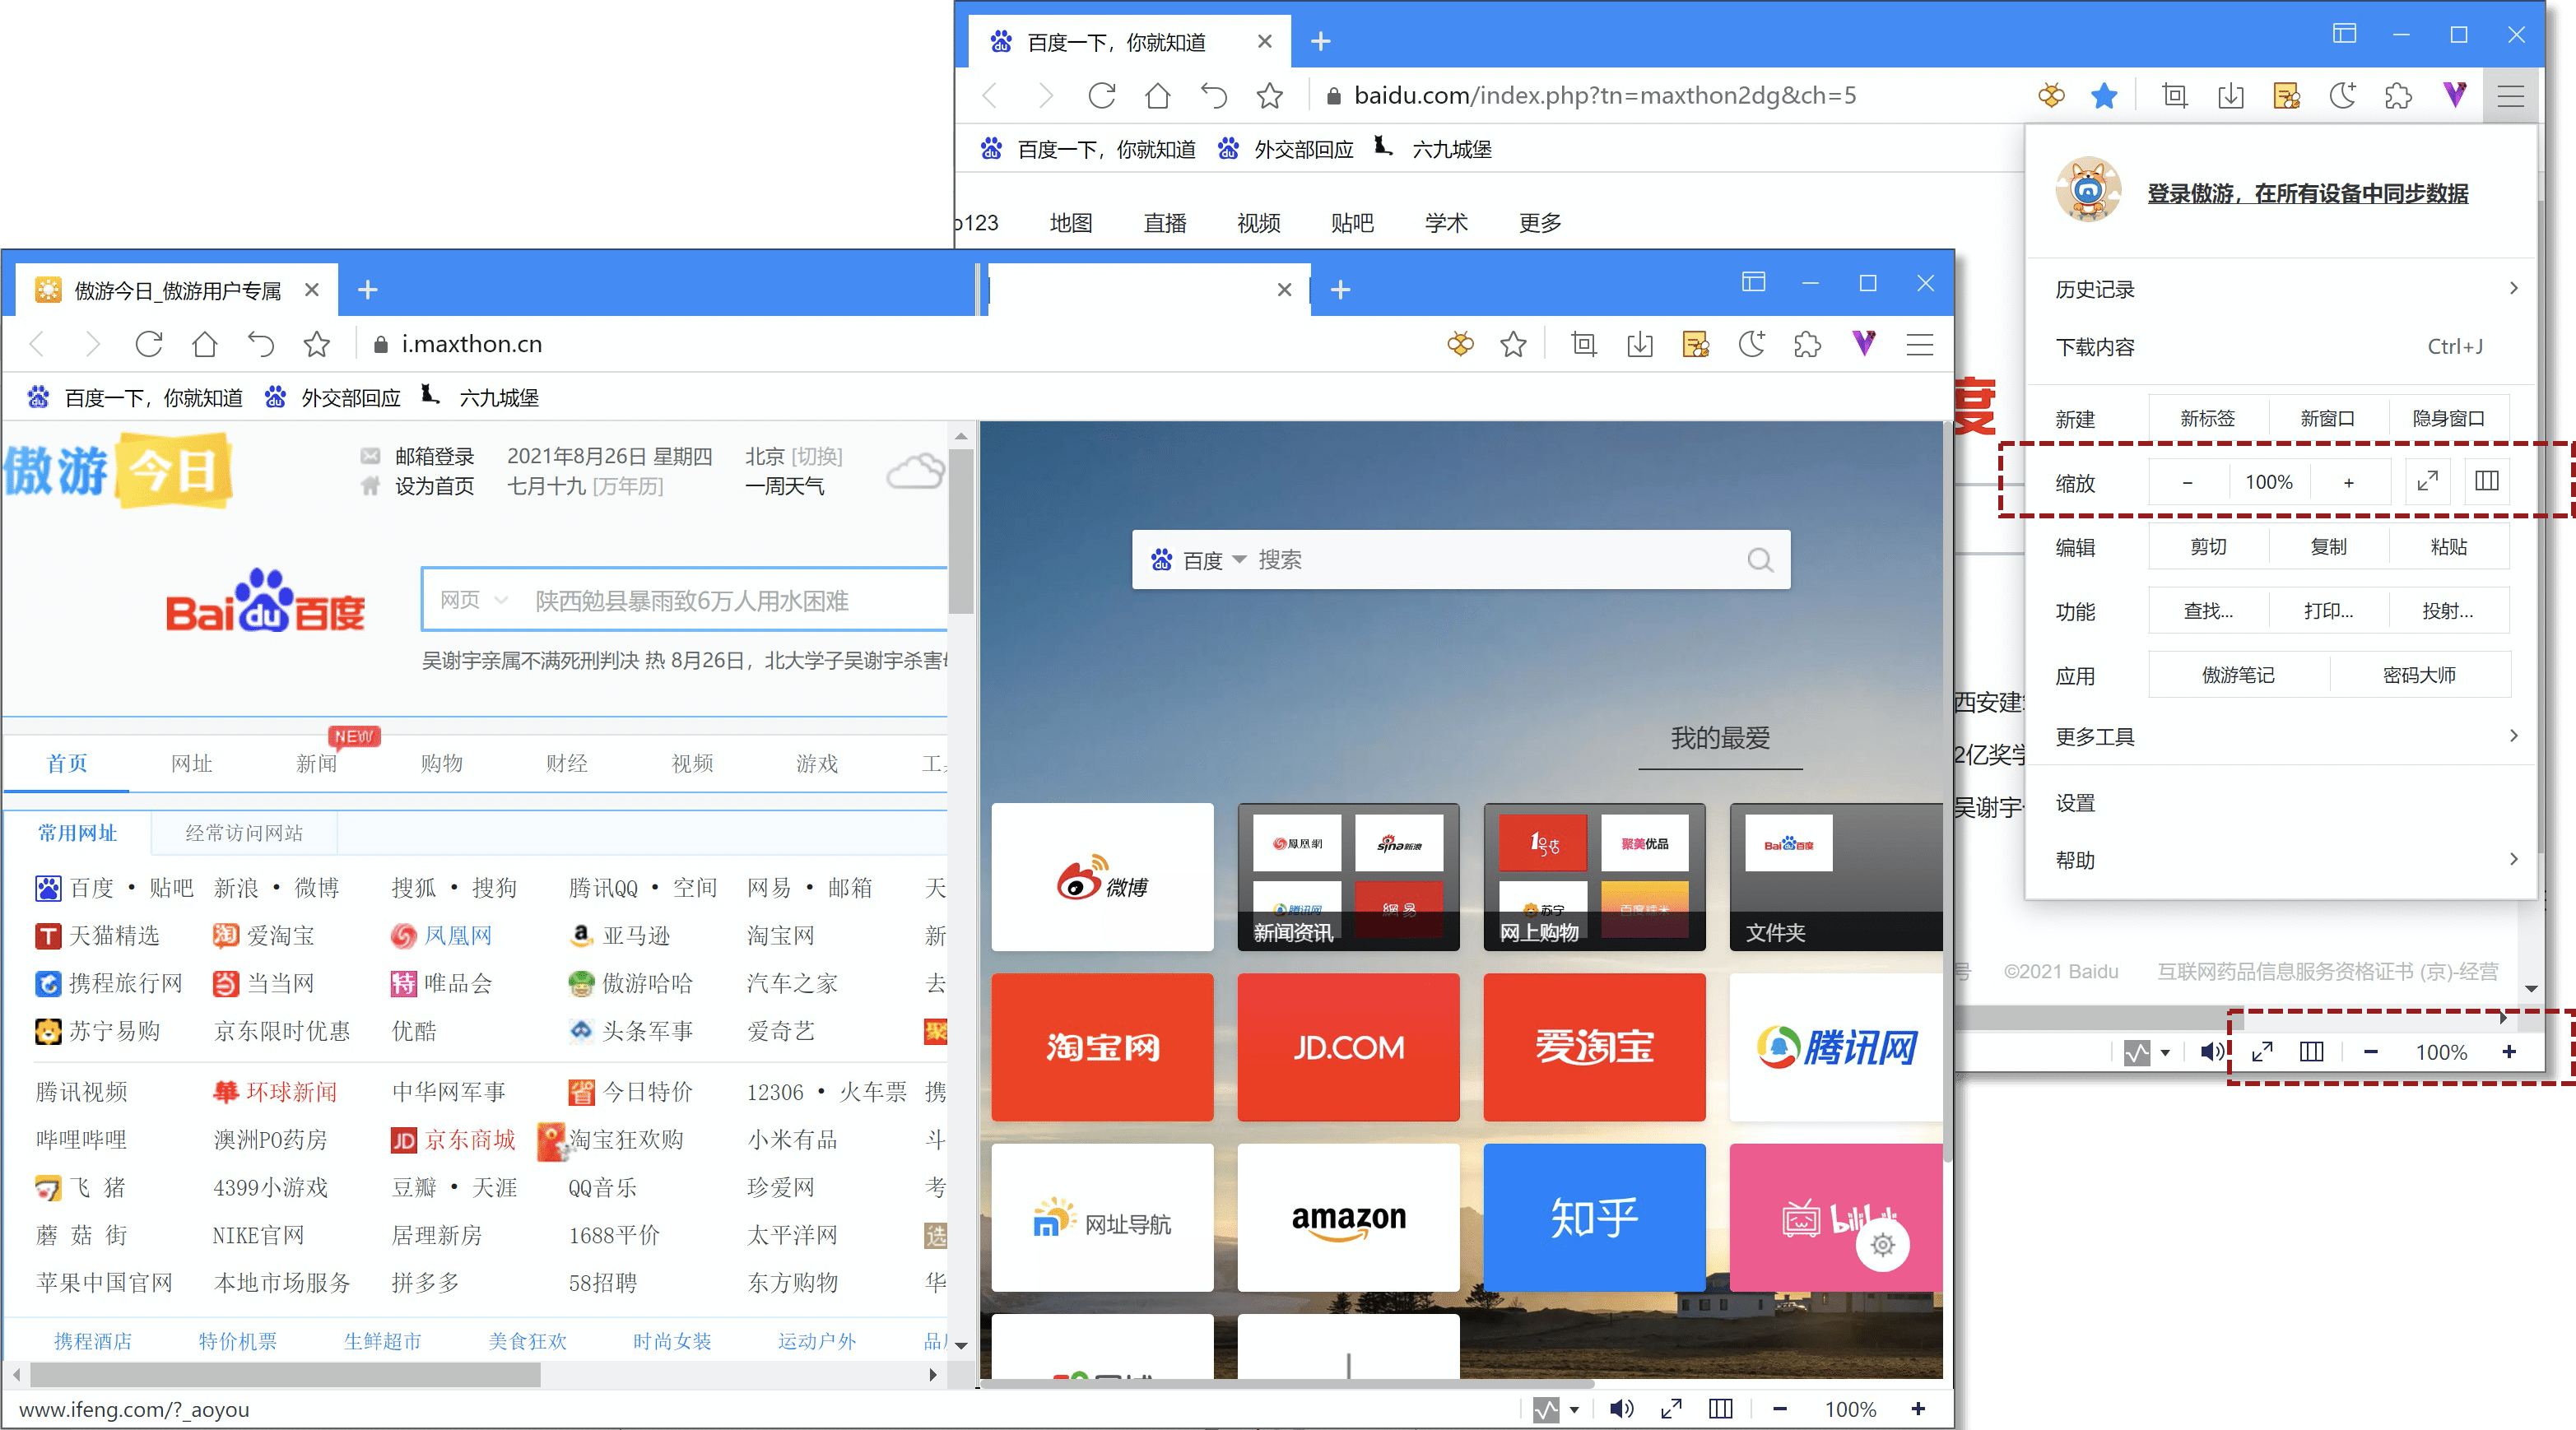
Task: Click the new tab plus button in the Baidu window
Action: [x=1320, y=41]
